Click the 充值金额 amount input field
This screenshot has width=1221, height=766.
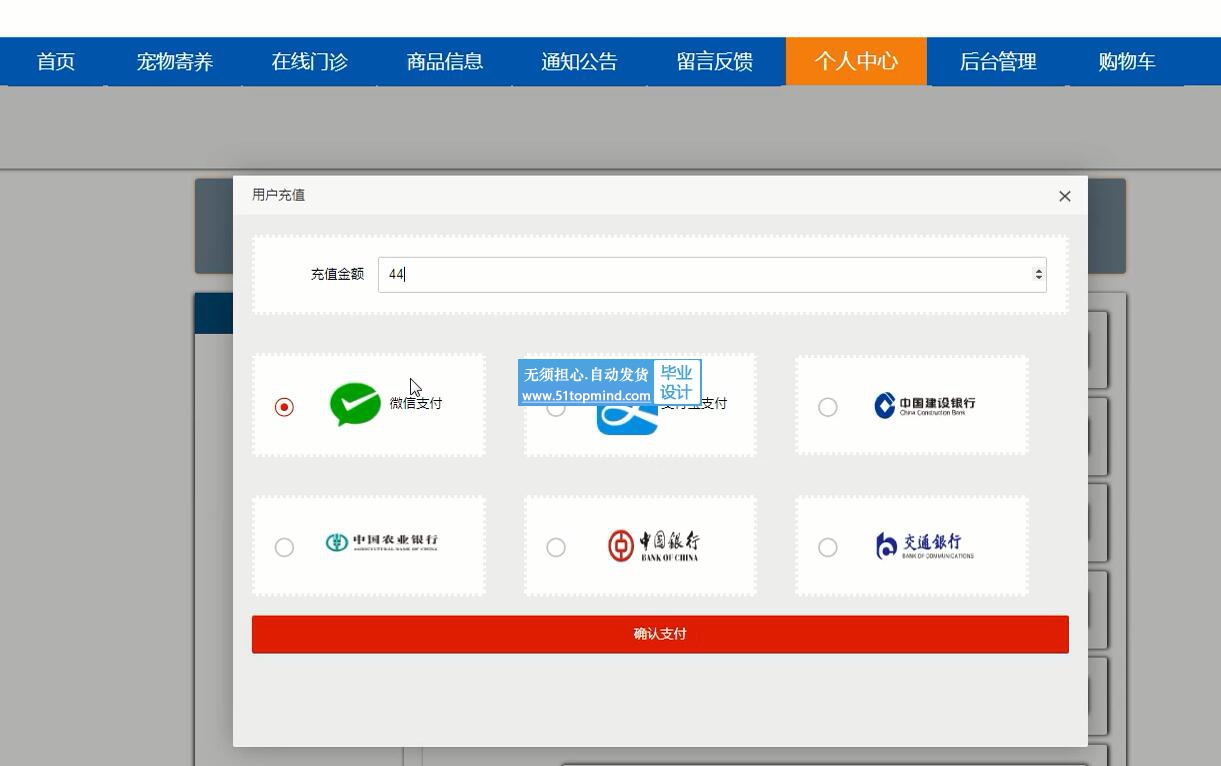712,274
